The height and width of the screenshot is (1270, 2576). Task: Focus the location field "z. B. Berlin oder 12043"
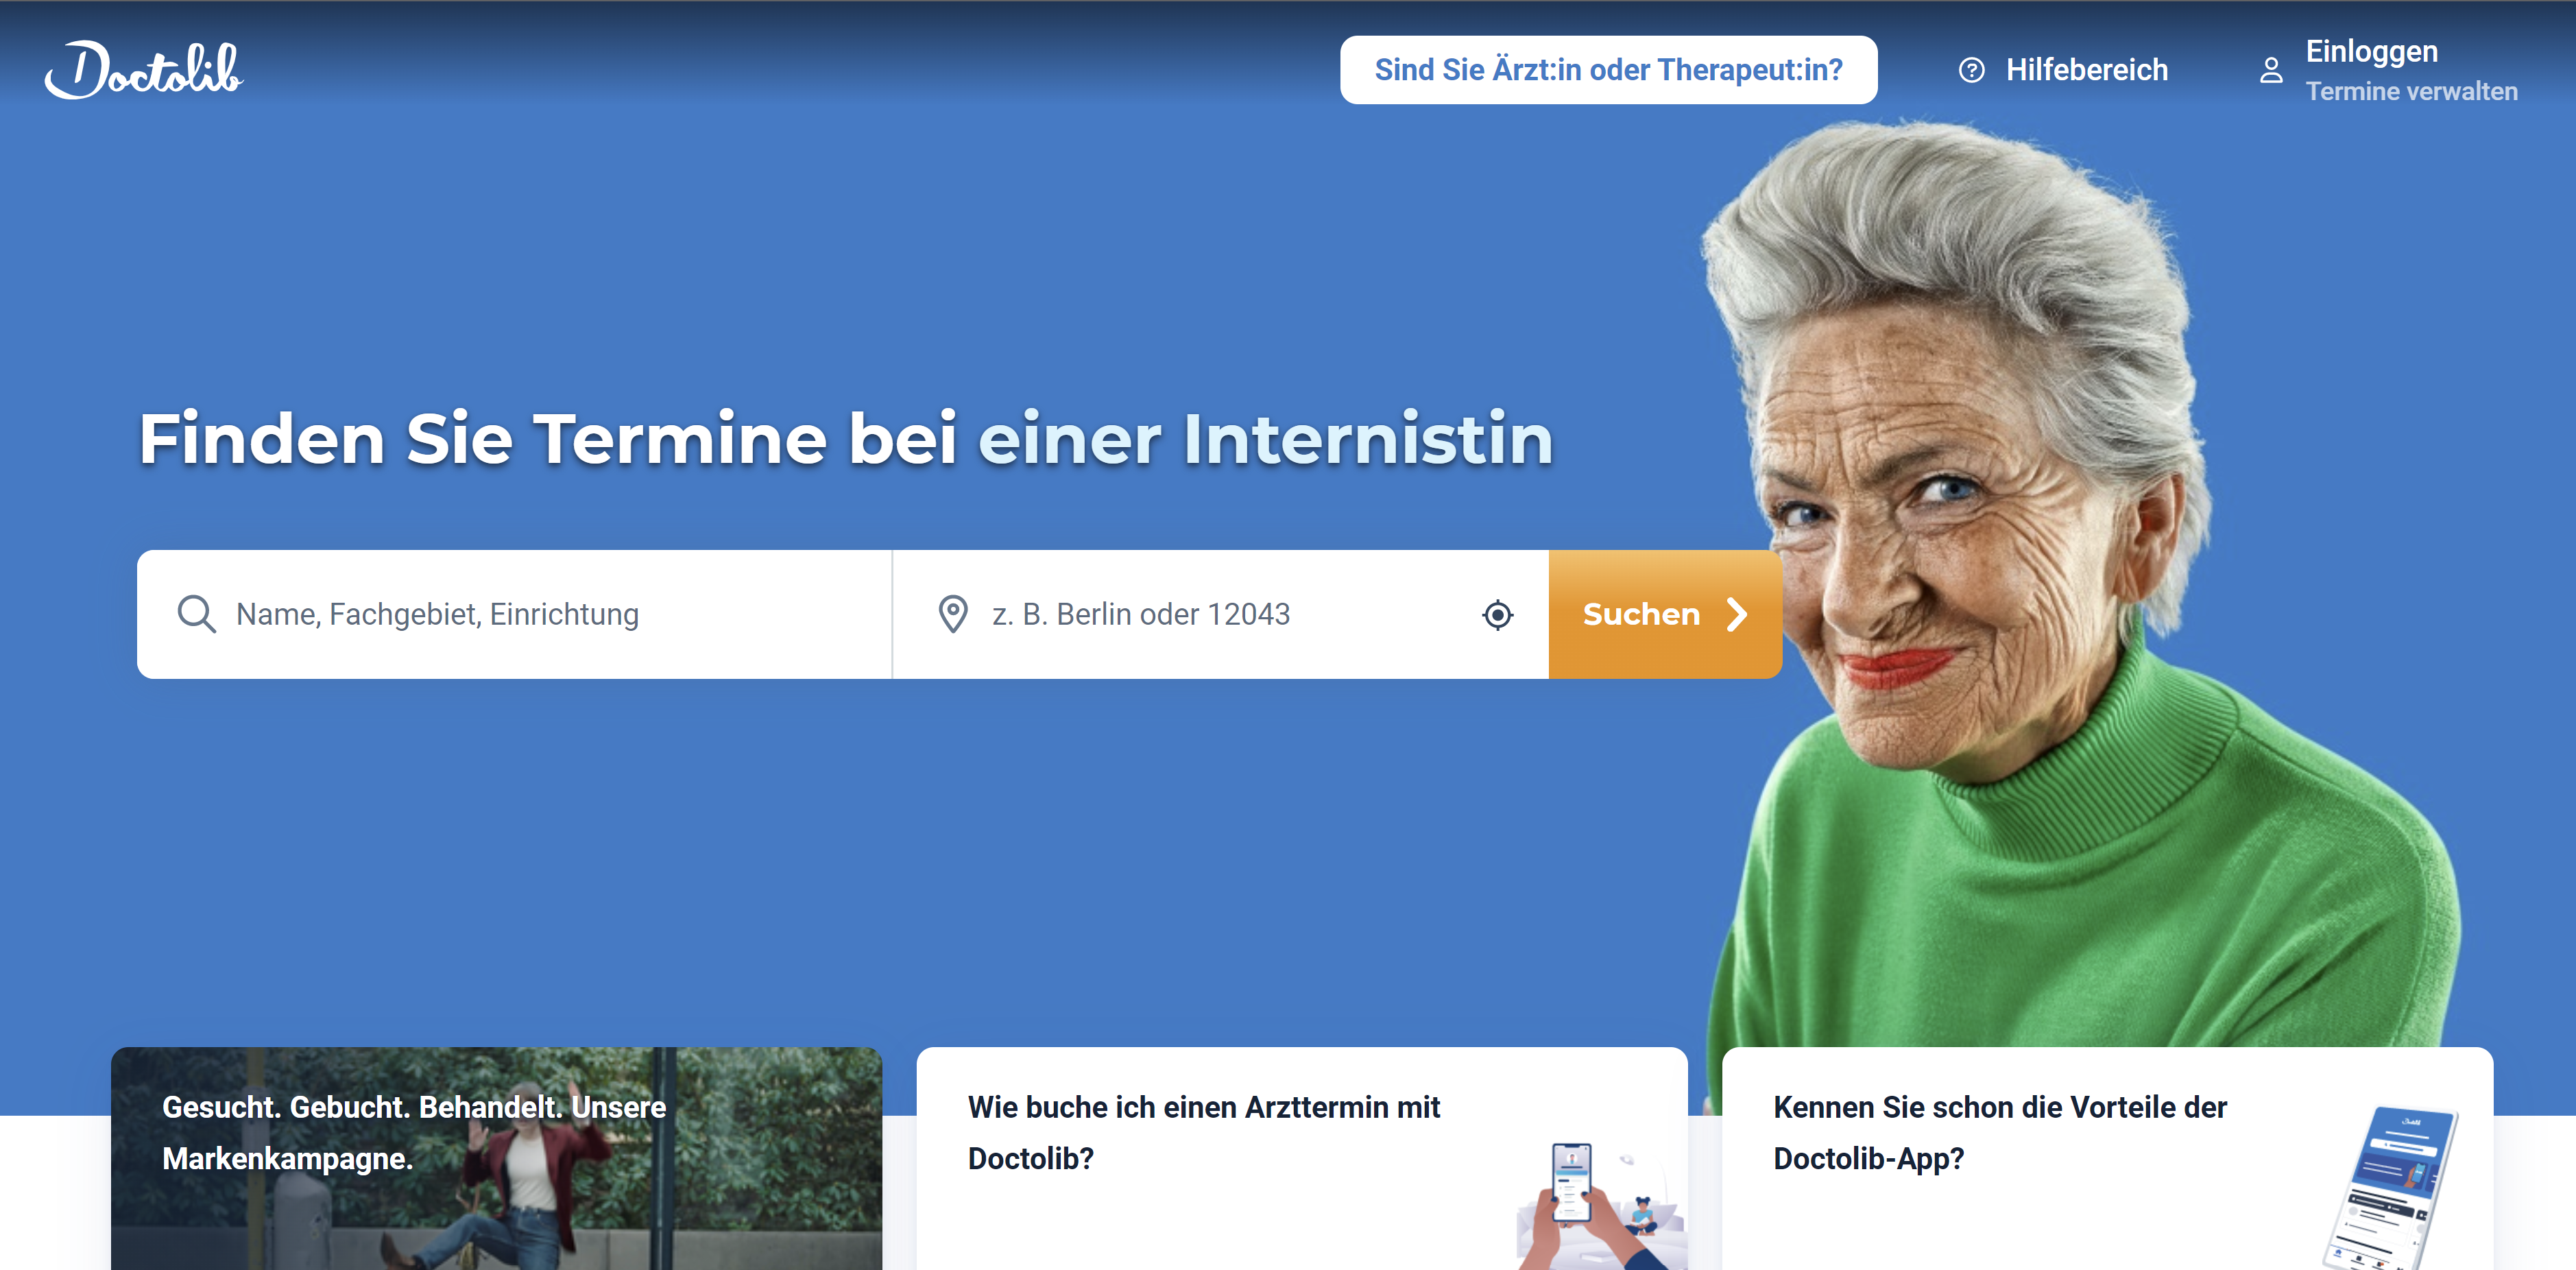1220,614
